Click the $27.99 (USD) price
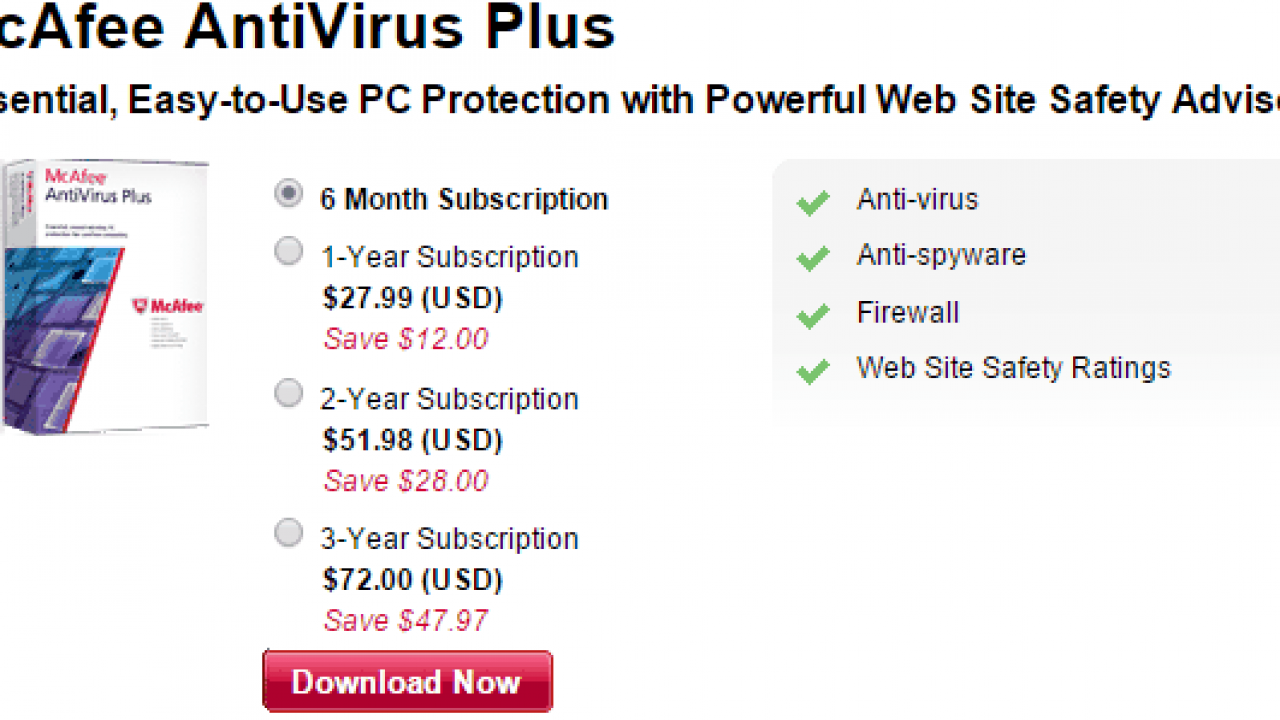This screenshot has height=720, width=1280. [413, 298]
